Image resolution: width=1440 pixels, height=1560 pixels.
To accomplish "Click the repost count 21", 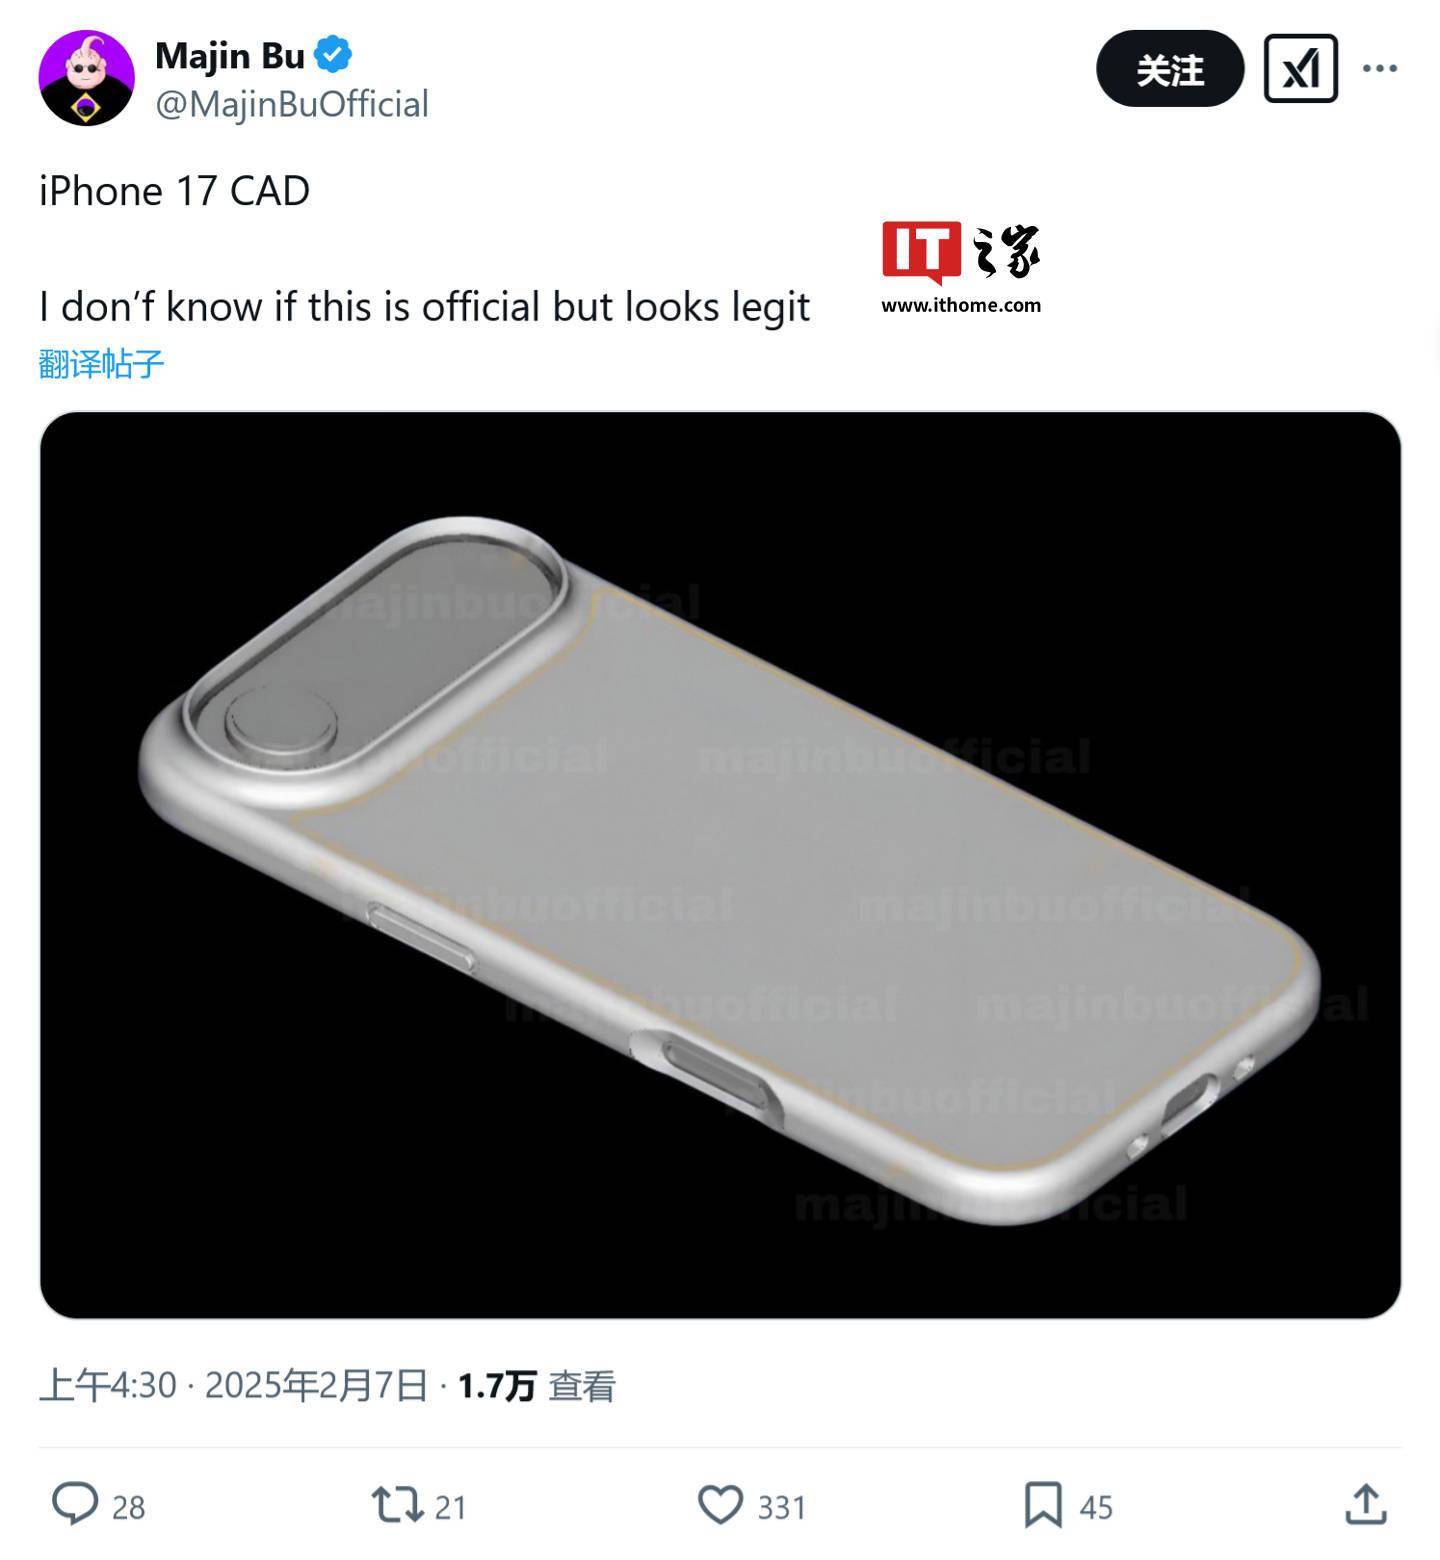I will [451, 1507].
